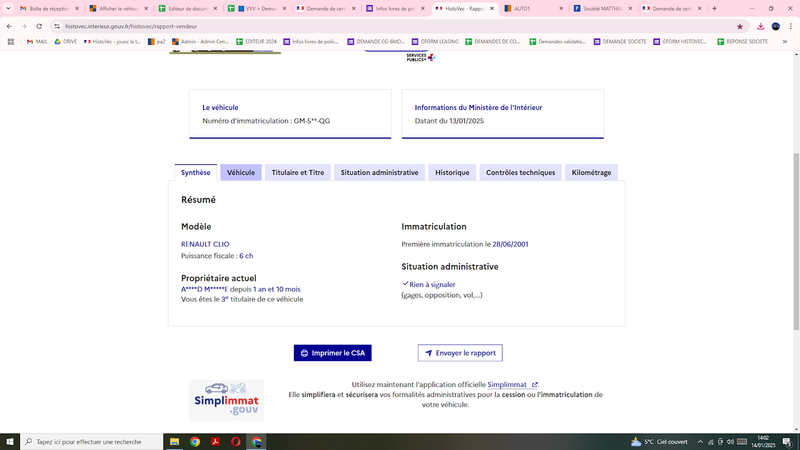Select the Synthèse tab
Screen dimensions: 800x450
coord(195,172)
